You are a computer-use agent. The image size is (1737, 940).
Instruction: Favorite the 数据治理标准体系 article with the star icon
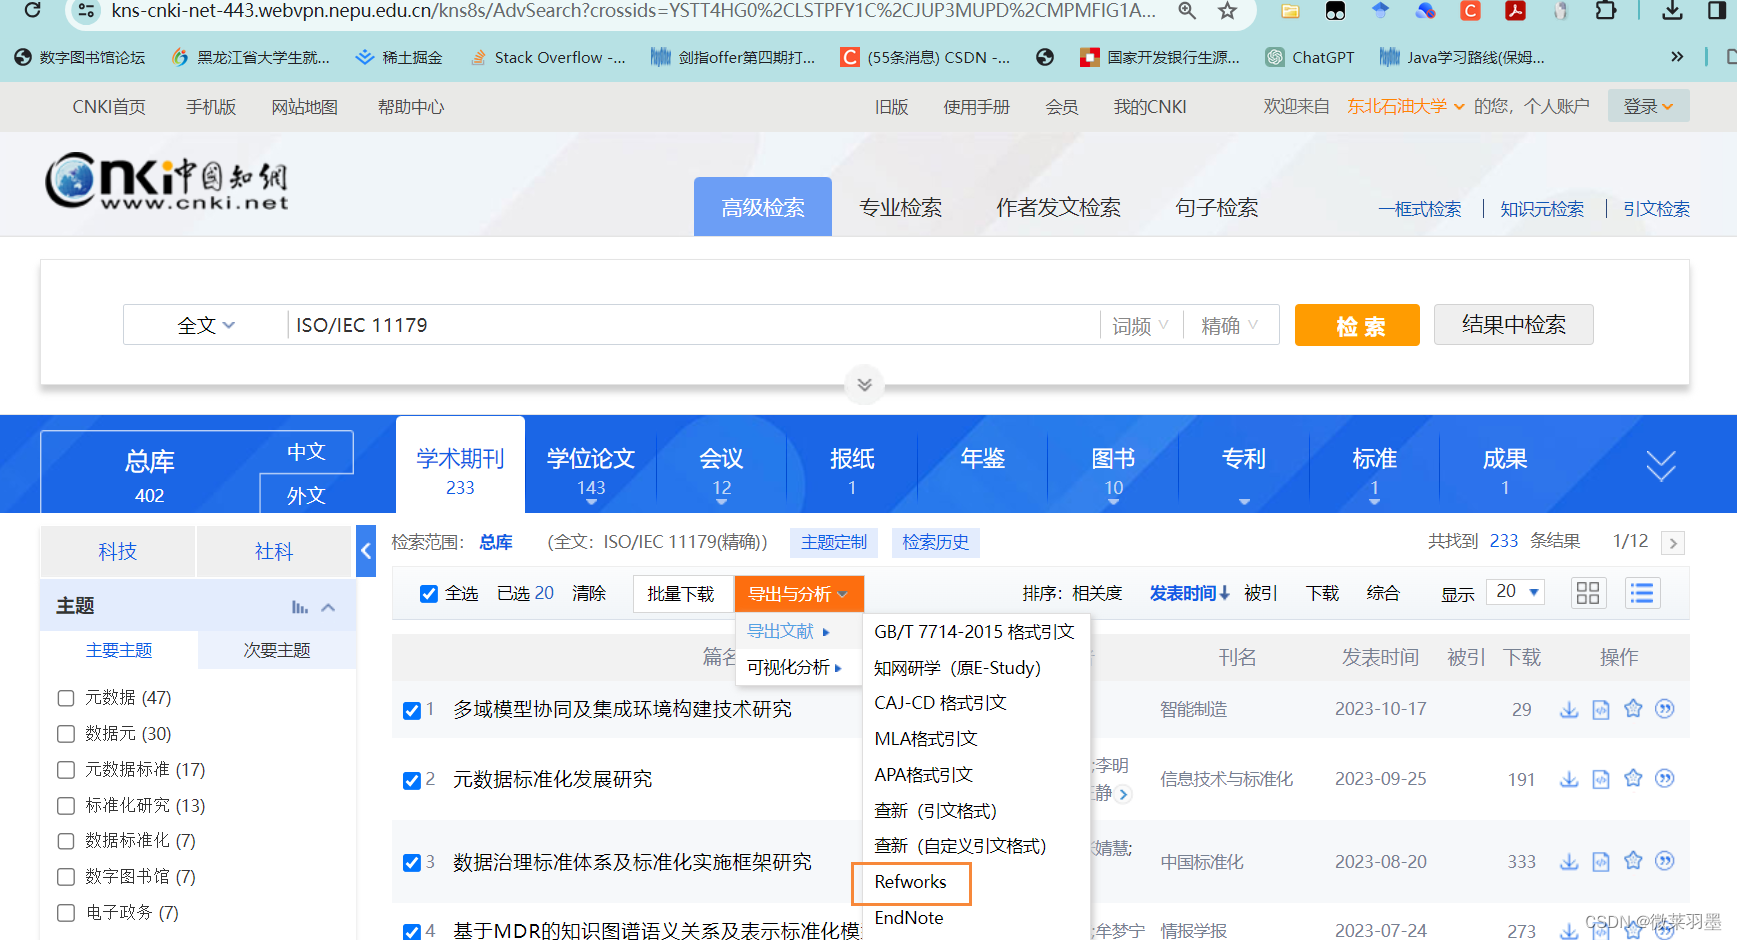coord(1633,861)
